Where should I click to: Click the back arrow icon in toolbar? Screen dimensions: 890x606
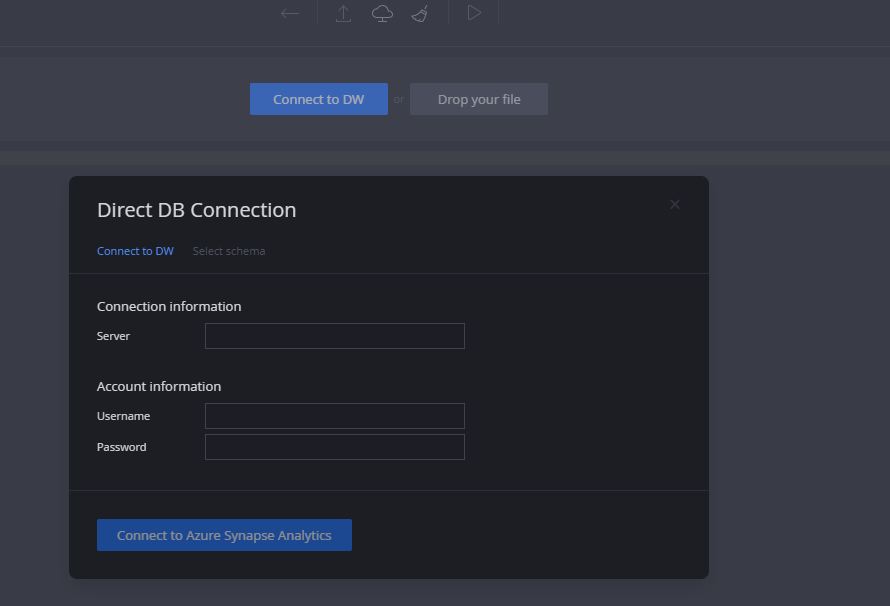point(289,14)
